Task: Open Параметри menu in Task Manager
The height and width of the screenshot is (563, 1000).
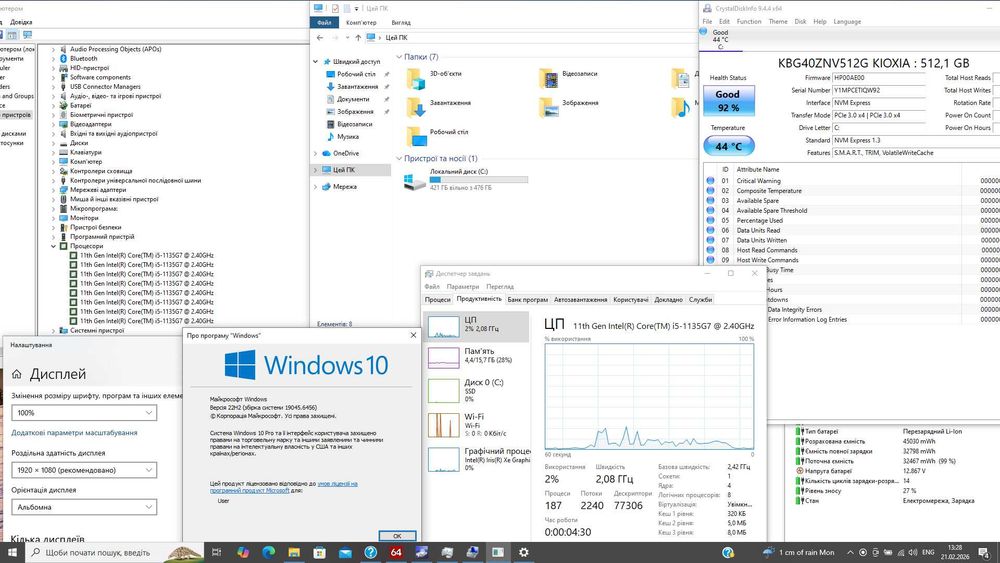Action: click(462, 287)
